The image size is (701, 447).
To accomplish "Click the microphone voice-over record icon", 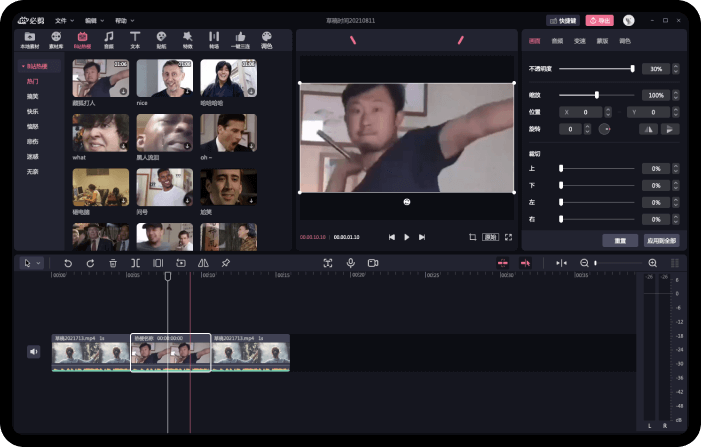I will (350, 263).
